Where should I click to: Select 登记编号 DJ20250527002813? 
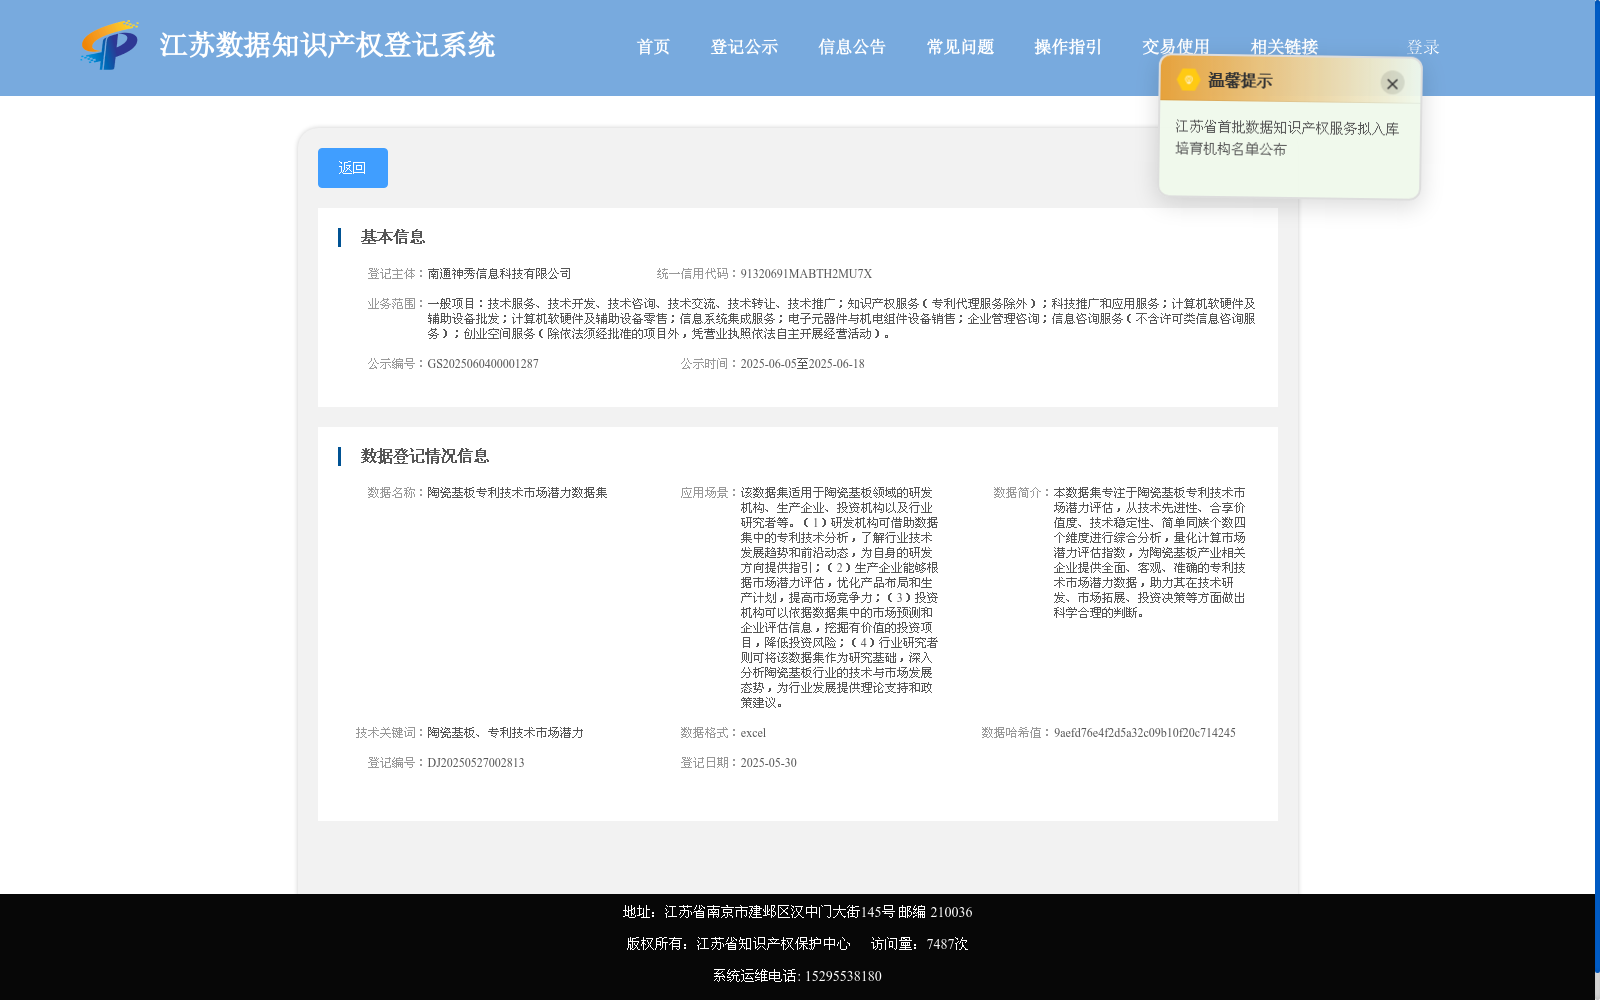pyautogui.click(x=476, y=763)
